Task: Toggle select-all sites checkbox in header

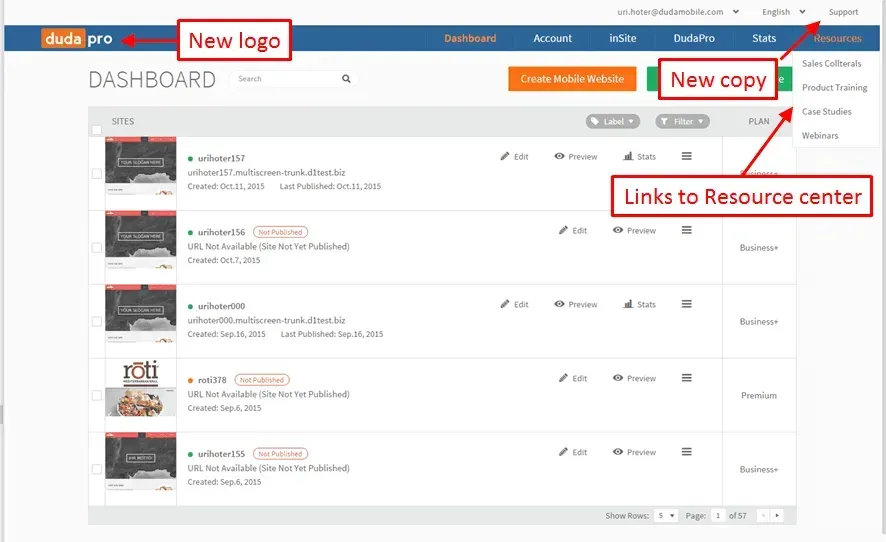Action: click(x=97, y=130)
